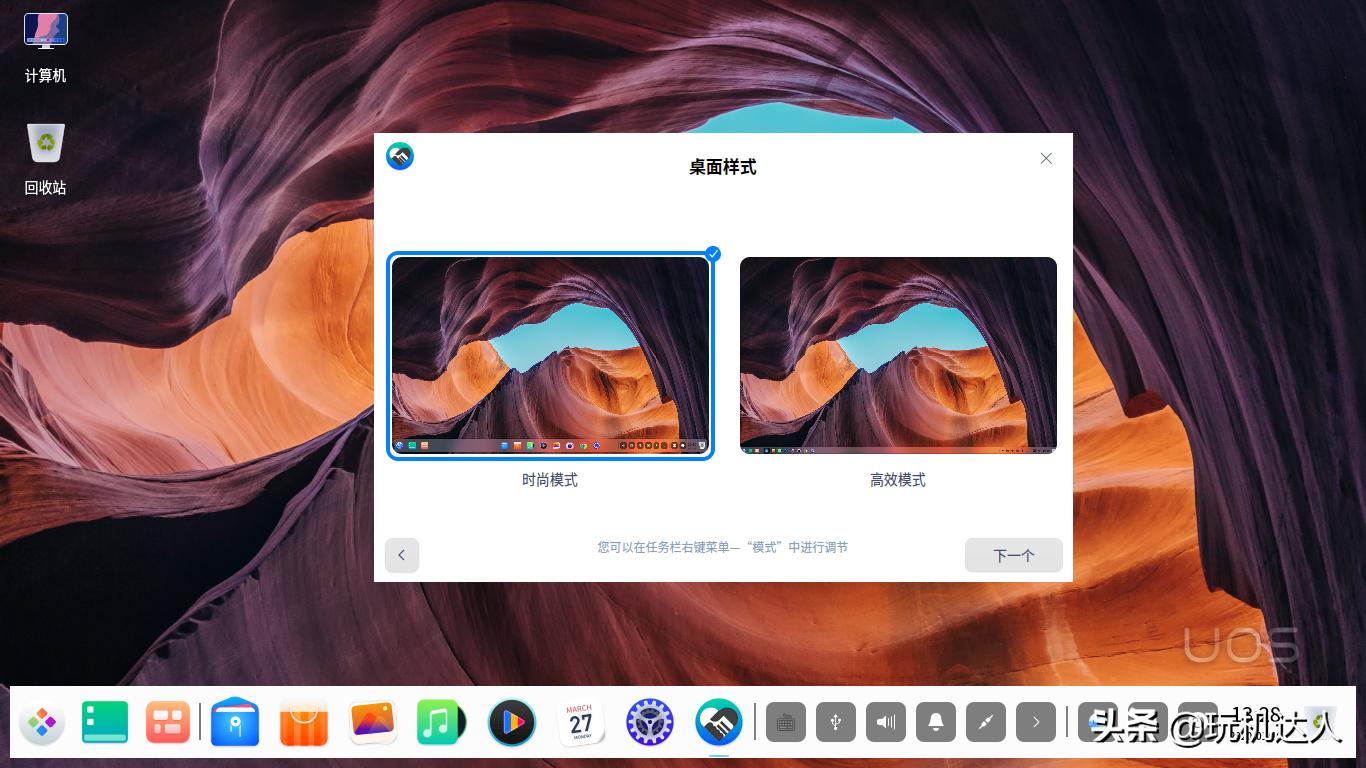The image size is (1366, 768).
Task: Open the Calendar showing March 27
Action: pyautogui.click(x=580, y=722)
